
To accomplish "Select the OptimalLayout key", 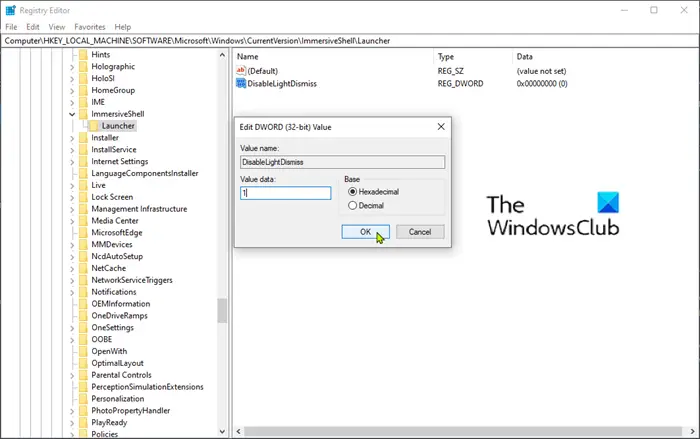I will pos(117,363).
